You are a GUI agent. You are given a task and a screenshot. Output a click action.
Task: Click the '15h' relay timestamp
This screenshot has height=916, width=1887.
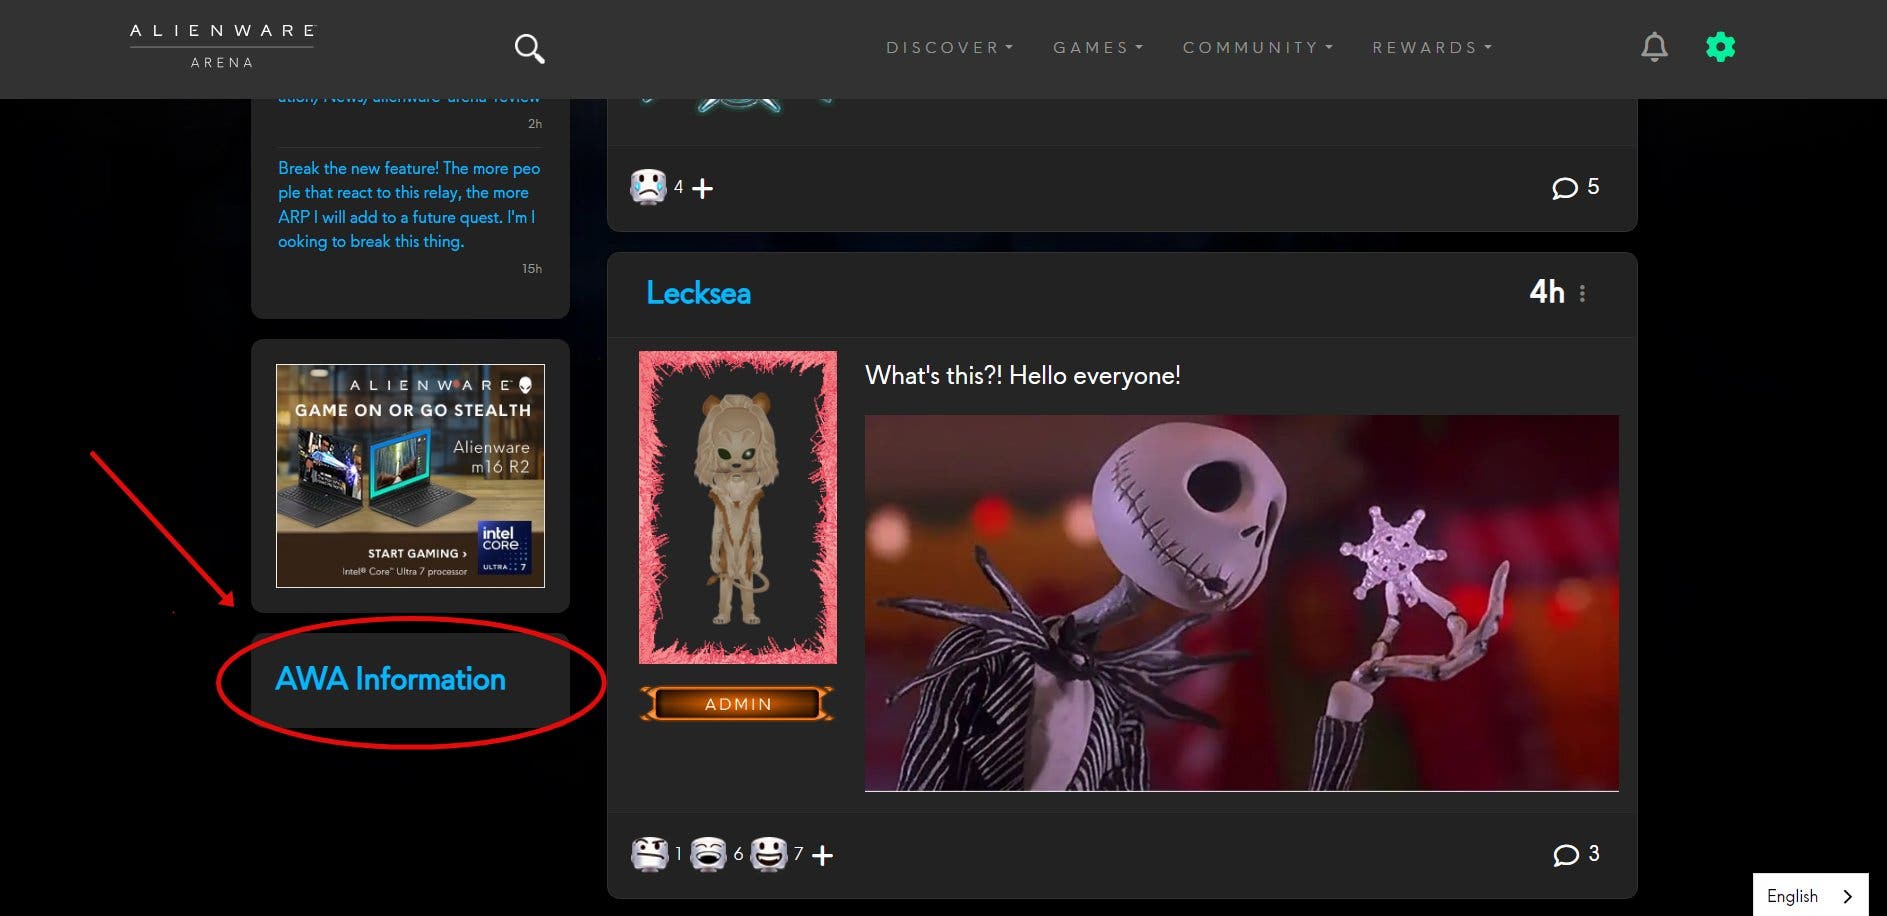532,269
